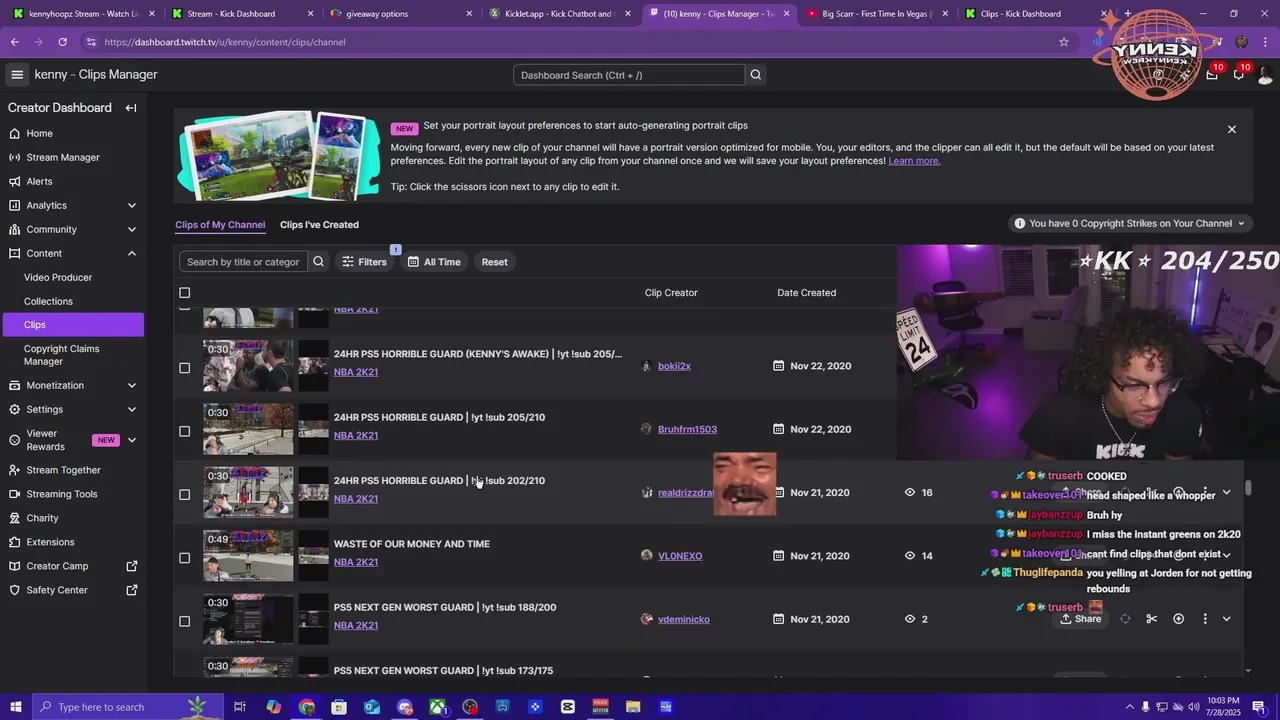
Task: Open the KENNY'S AWAKE clip thumbnail
Action: pos(249,366)
